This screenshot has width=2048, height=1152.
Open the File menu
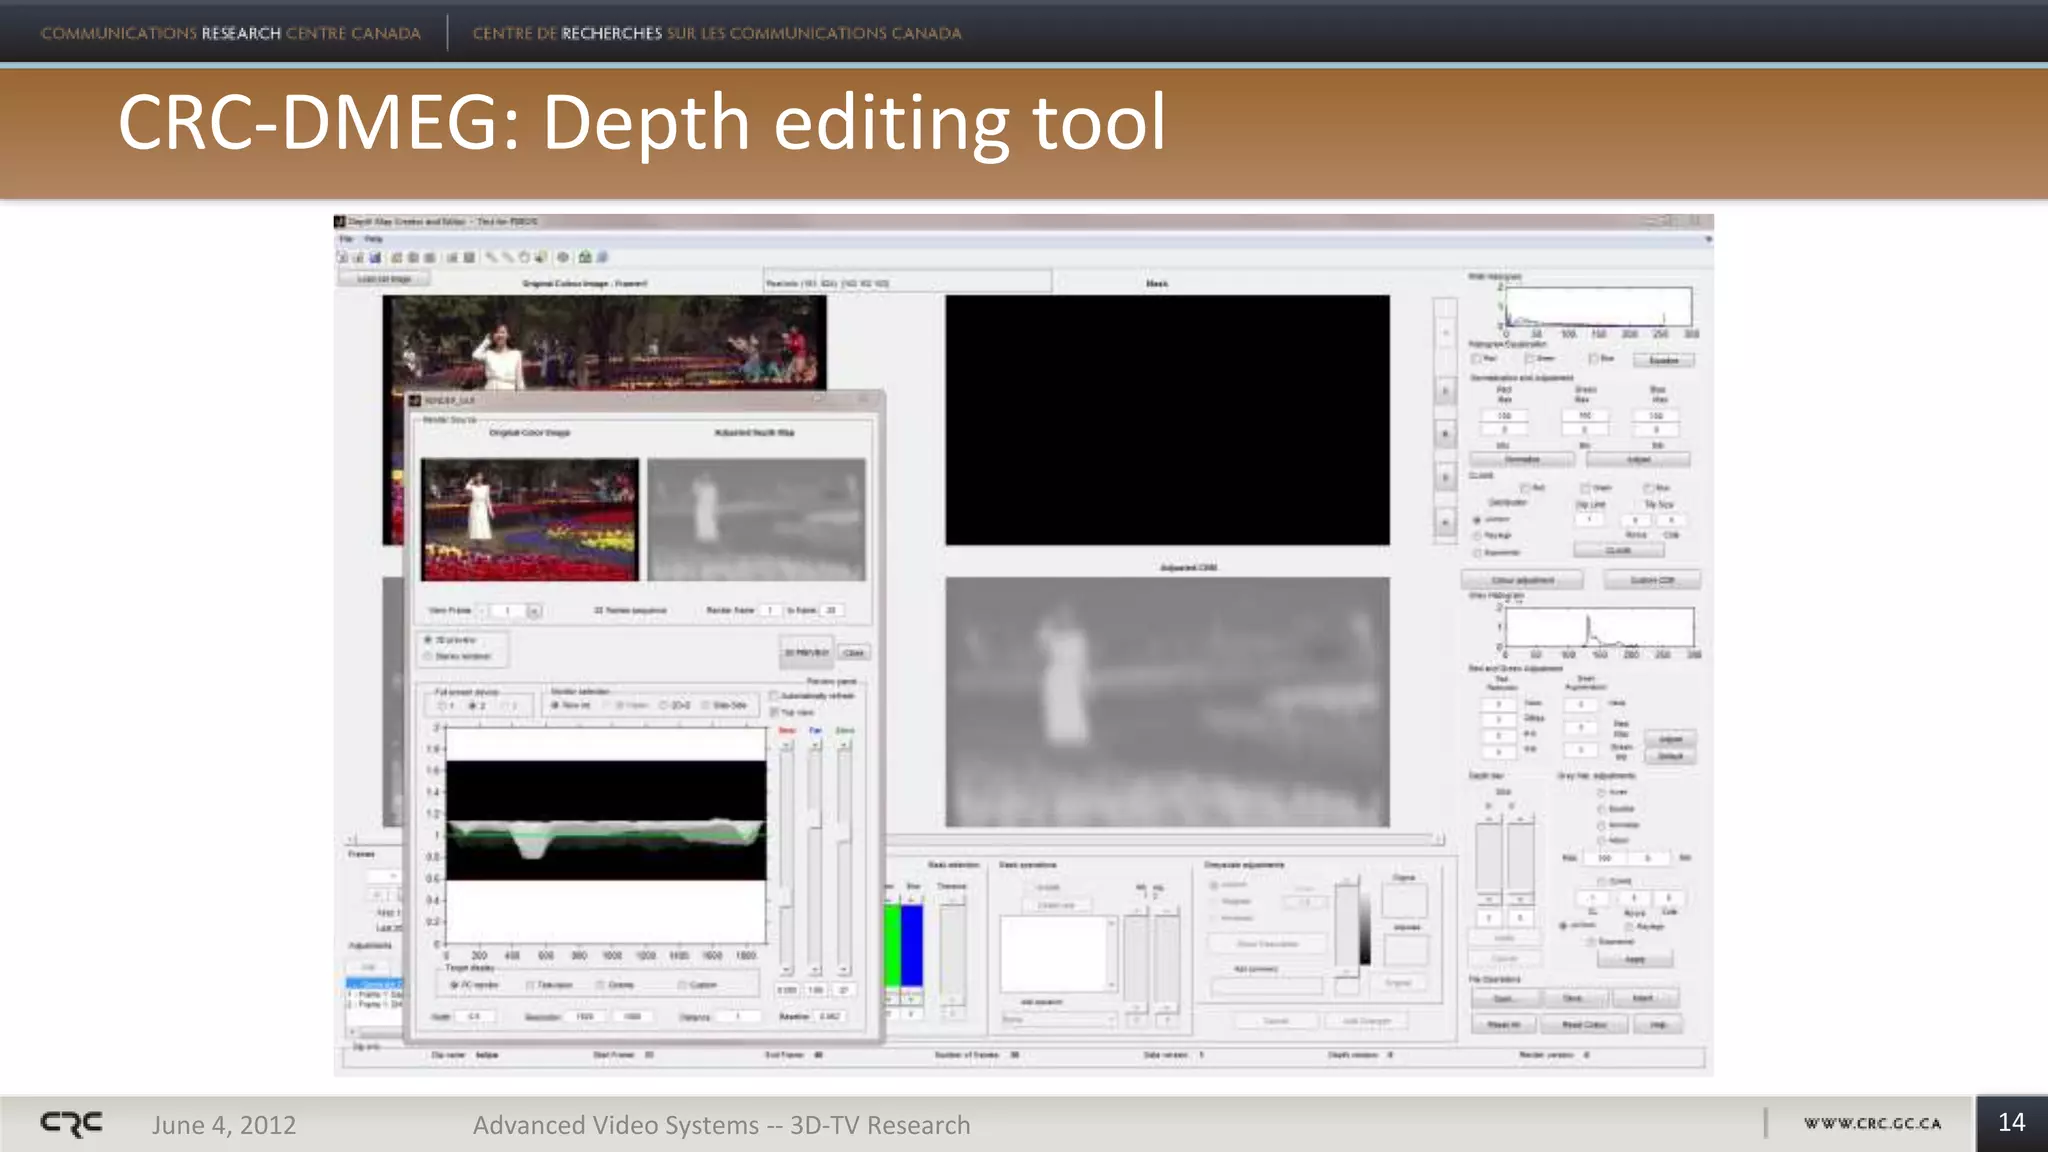(346, 240)
